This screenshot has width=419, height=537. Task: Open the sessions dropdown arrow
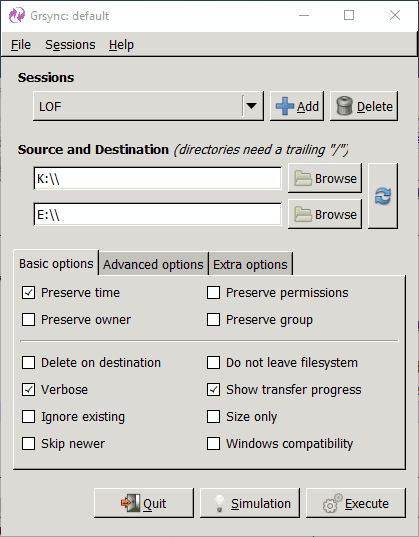[x=251, y=106]
